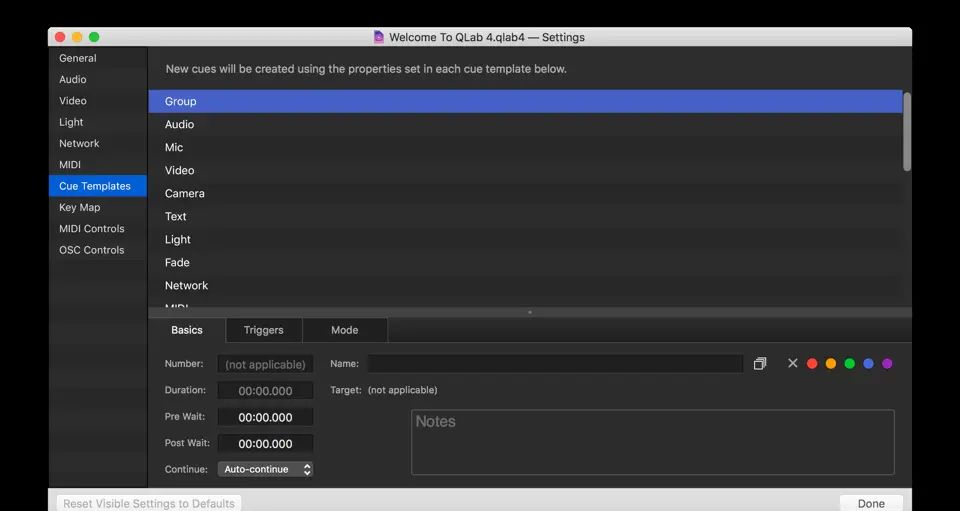Click the split pane divider handle dot
Viewport: 960px width, 511px height.
click(530, 312)
